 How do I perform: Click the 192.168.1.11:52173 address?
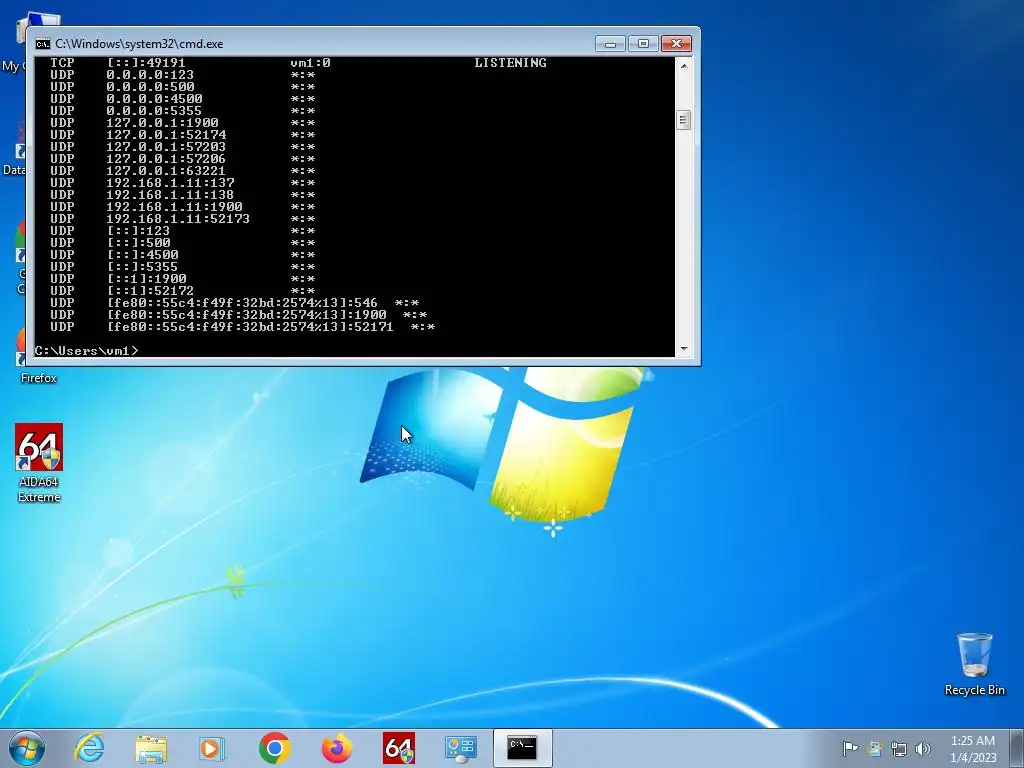[178, 219]
